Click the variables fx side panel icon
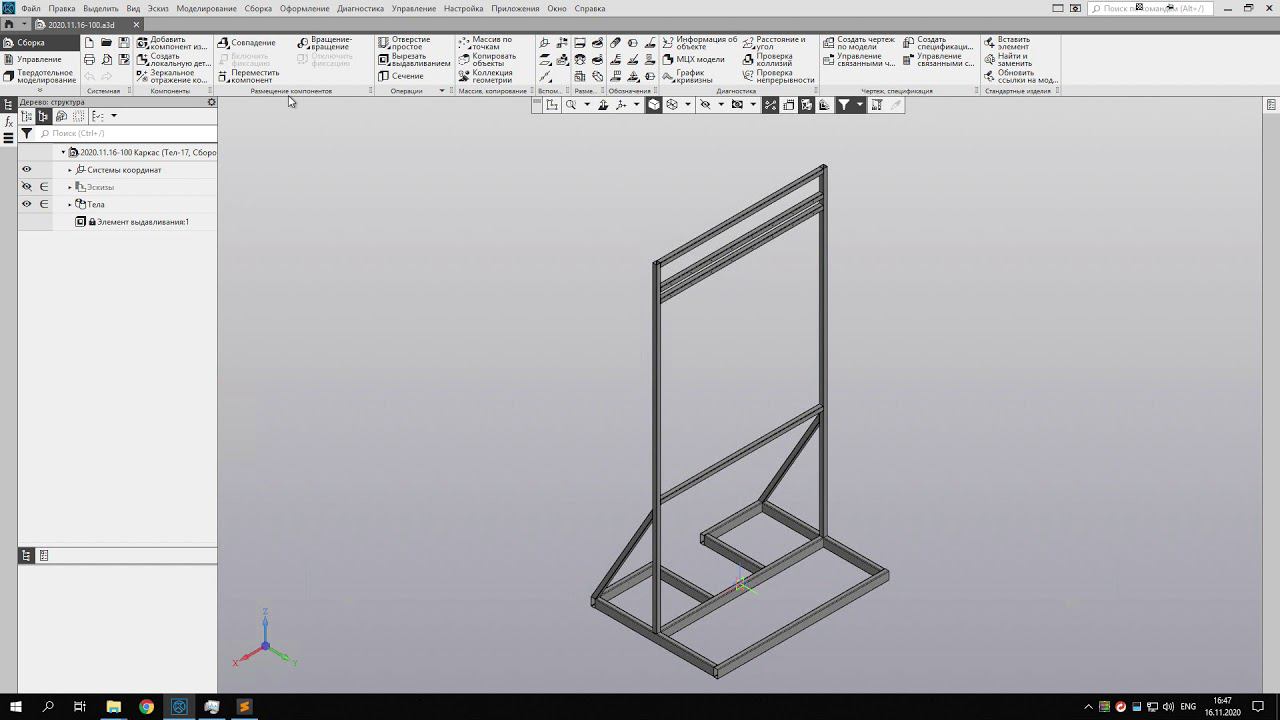The height and width of the screenshot is (720, 1280). click(9, 121)
